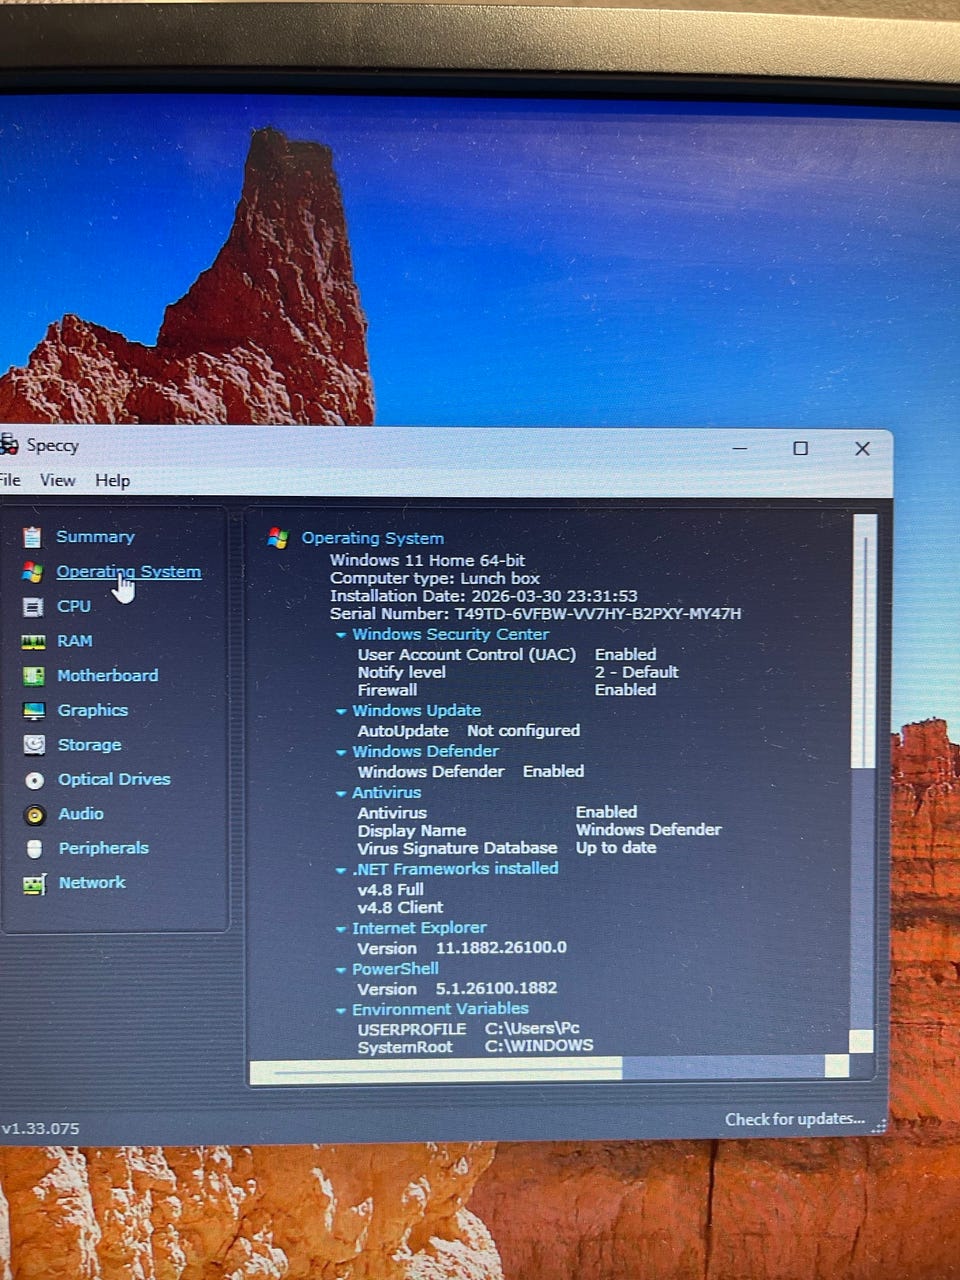The width and height of the screenshot is (960, 1280).
Task: Open the Storage section label
Action: [90, 745]
